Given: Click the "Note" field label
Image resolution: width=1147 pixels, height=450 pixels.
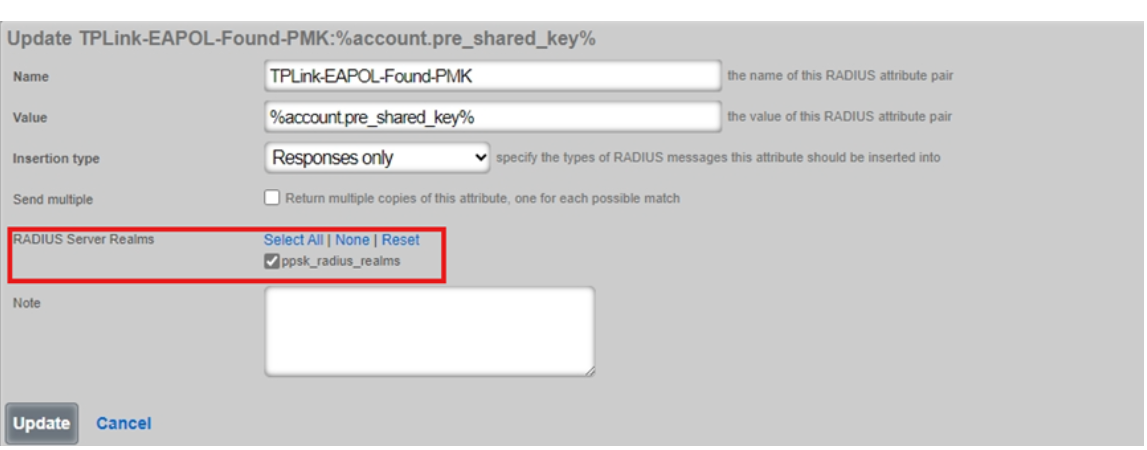Looking at the screenshot, I should click(x=27, y=303).
